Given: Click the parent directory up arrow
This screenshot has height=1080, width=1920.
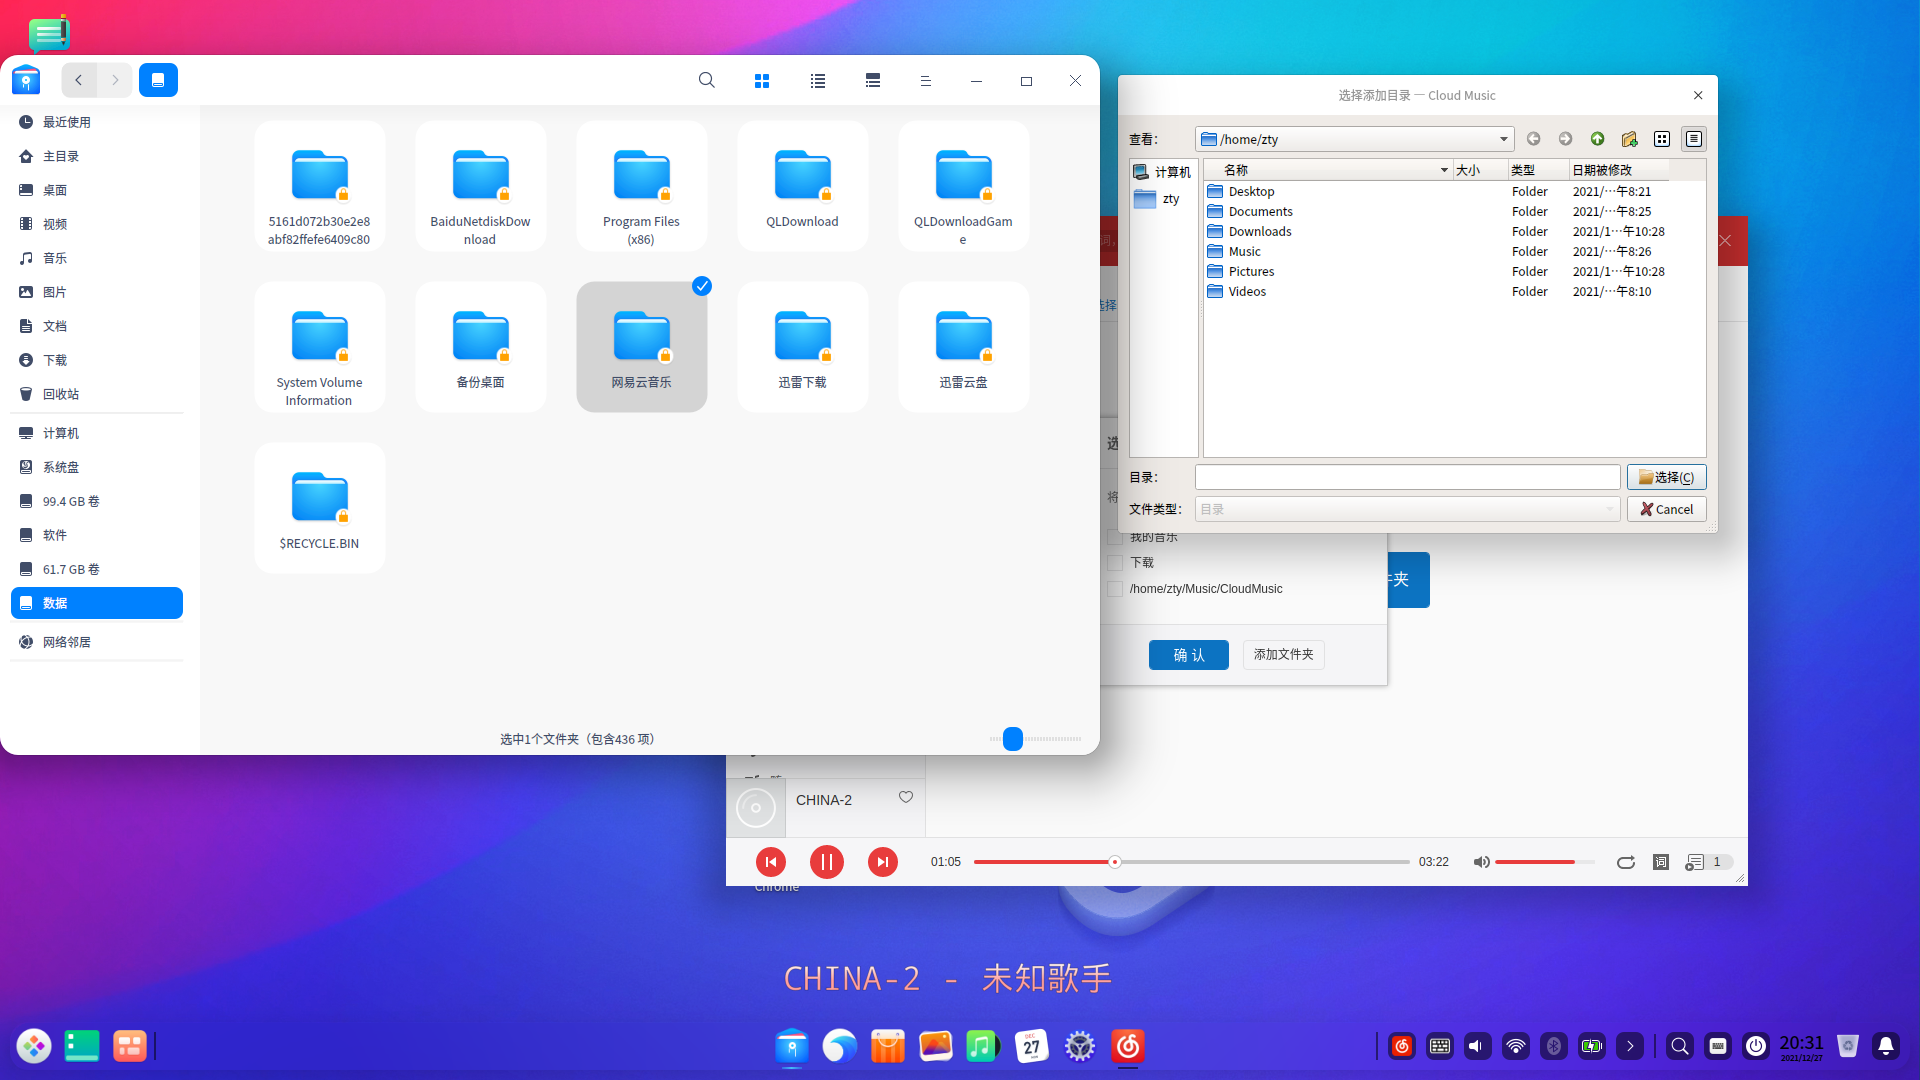Looking at the screenshot, I should [1597, 139].
